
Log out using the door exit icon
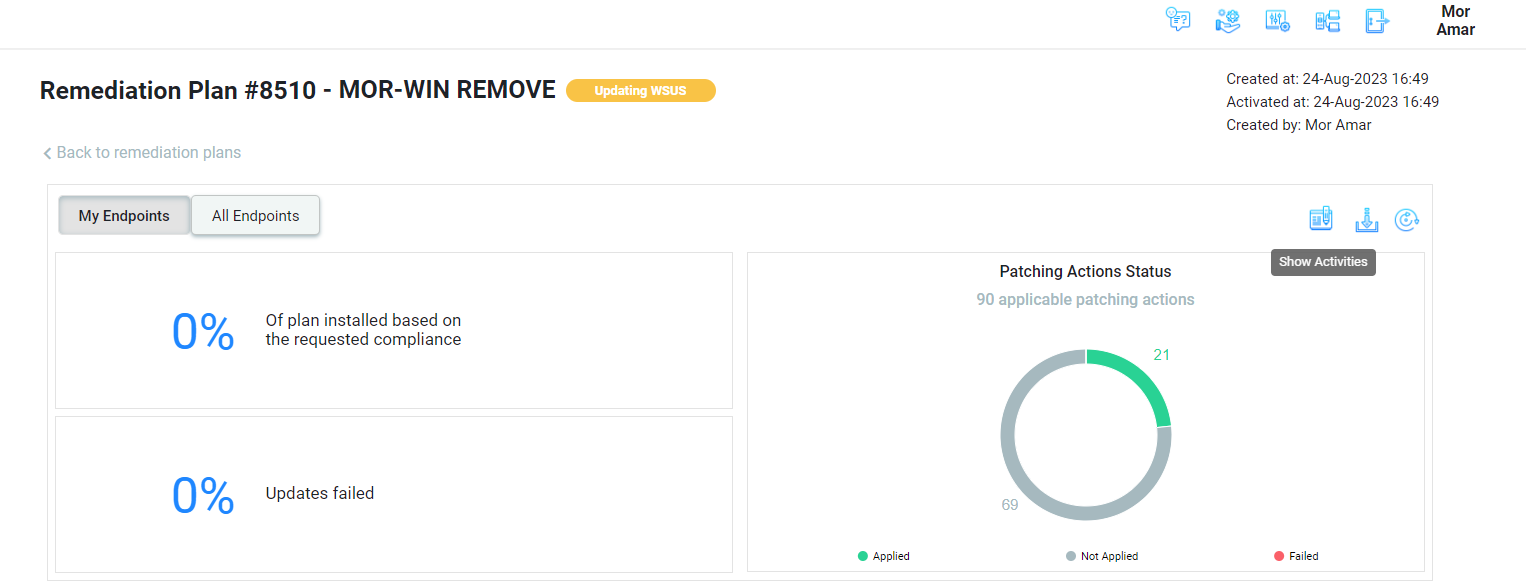(x=1378, y=20)
